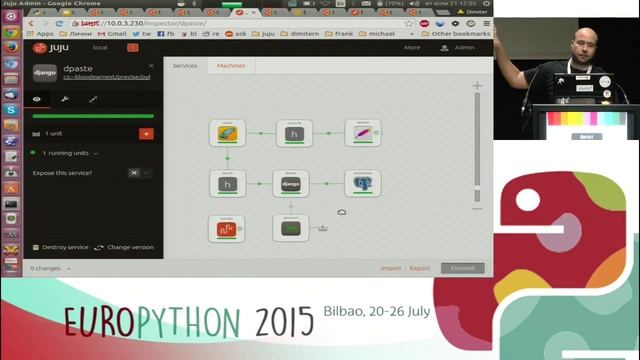640x360 pixels.
Task: Click the gear extension icon in Chrome
Action: (x=455, y=24)
